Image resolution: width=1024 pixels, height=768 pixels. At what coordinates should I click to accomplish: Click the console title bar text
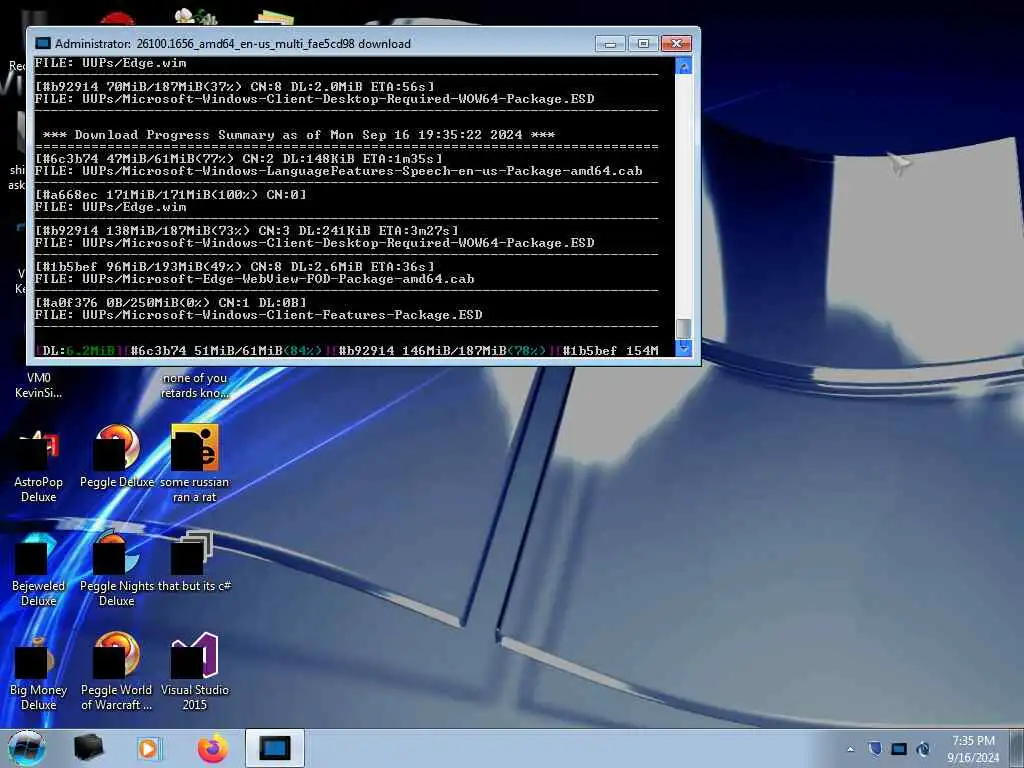pyautogui.click(x=233, y=44)
